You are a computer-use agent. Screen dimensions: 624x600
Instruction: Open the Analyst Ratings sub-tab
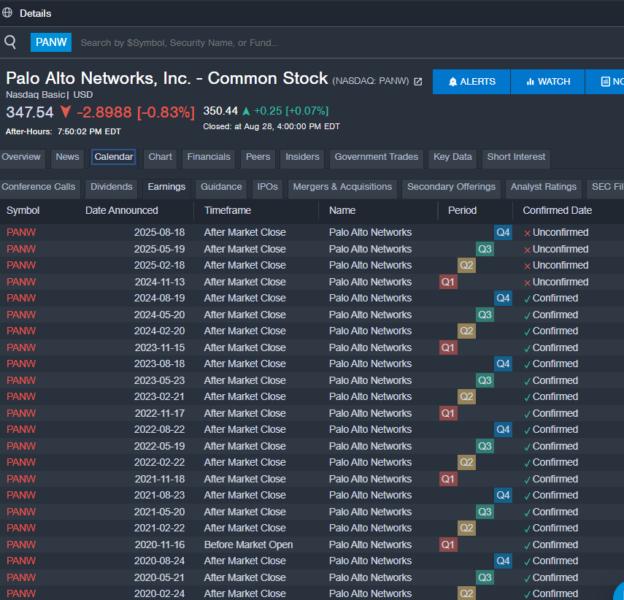(x=543, y=187)
